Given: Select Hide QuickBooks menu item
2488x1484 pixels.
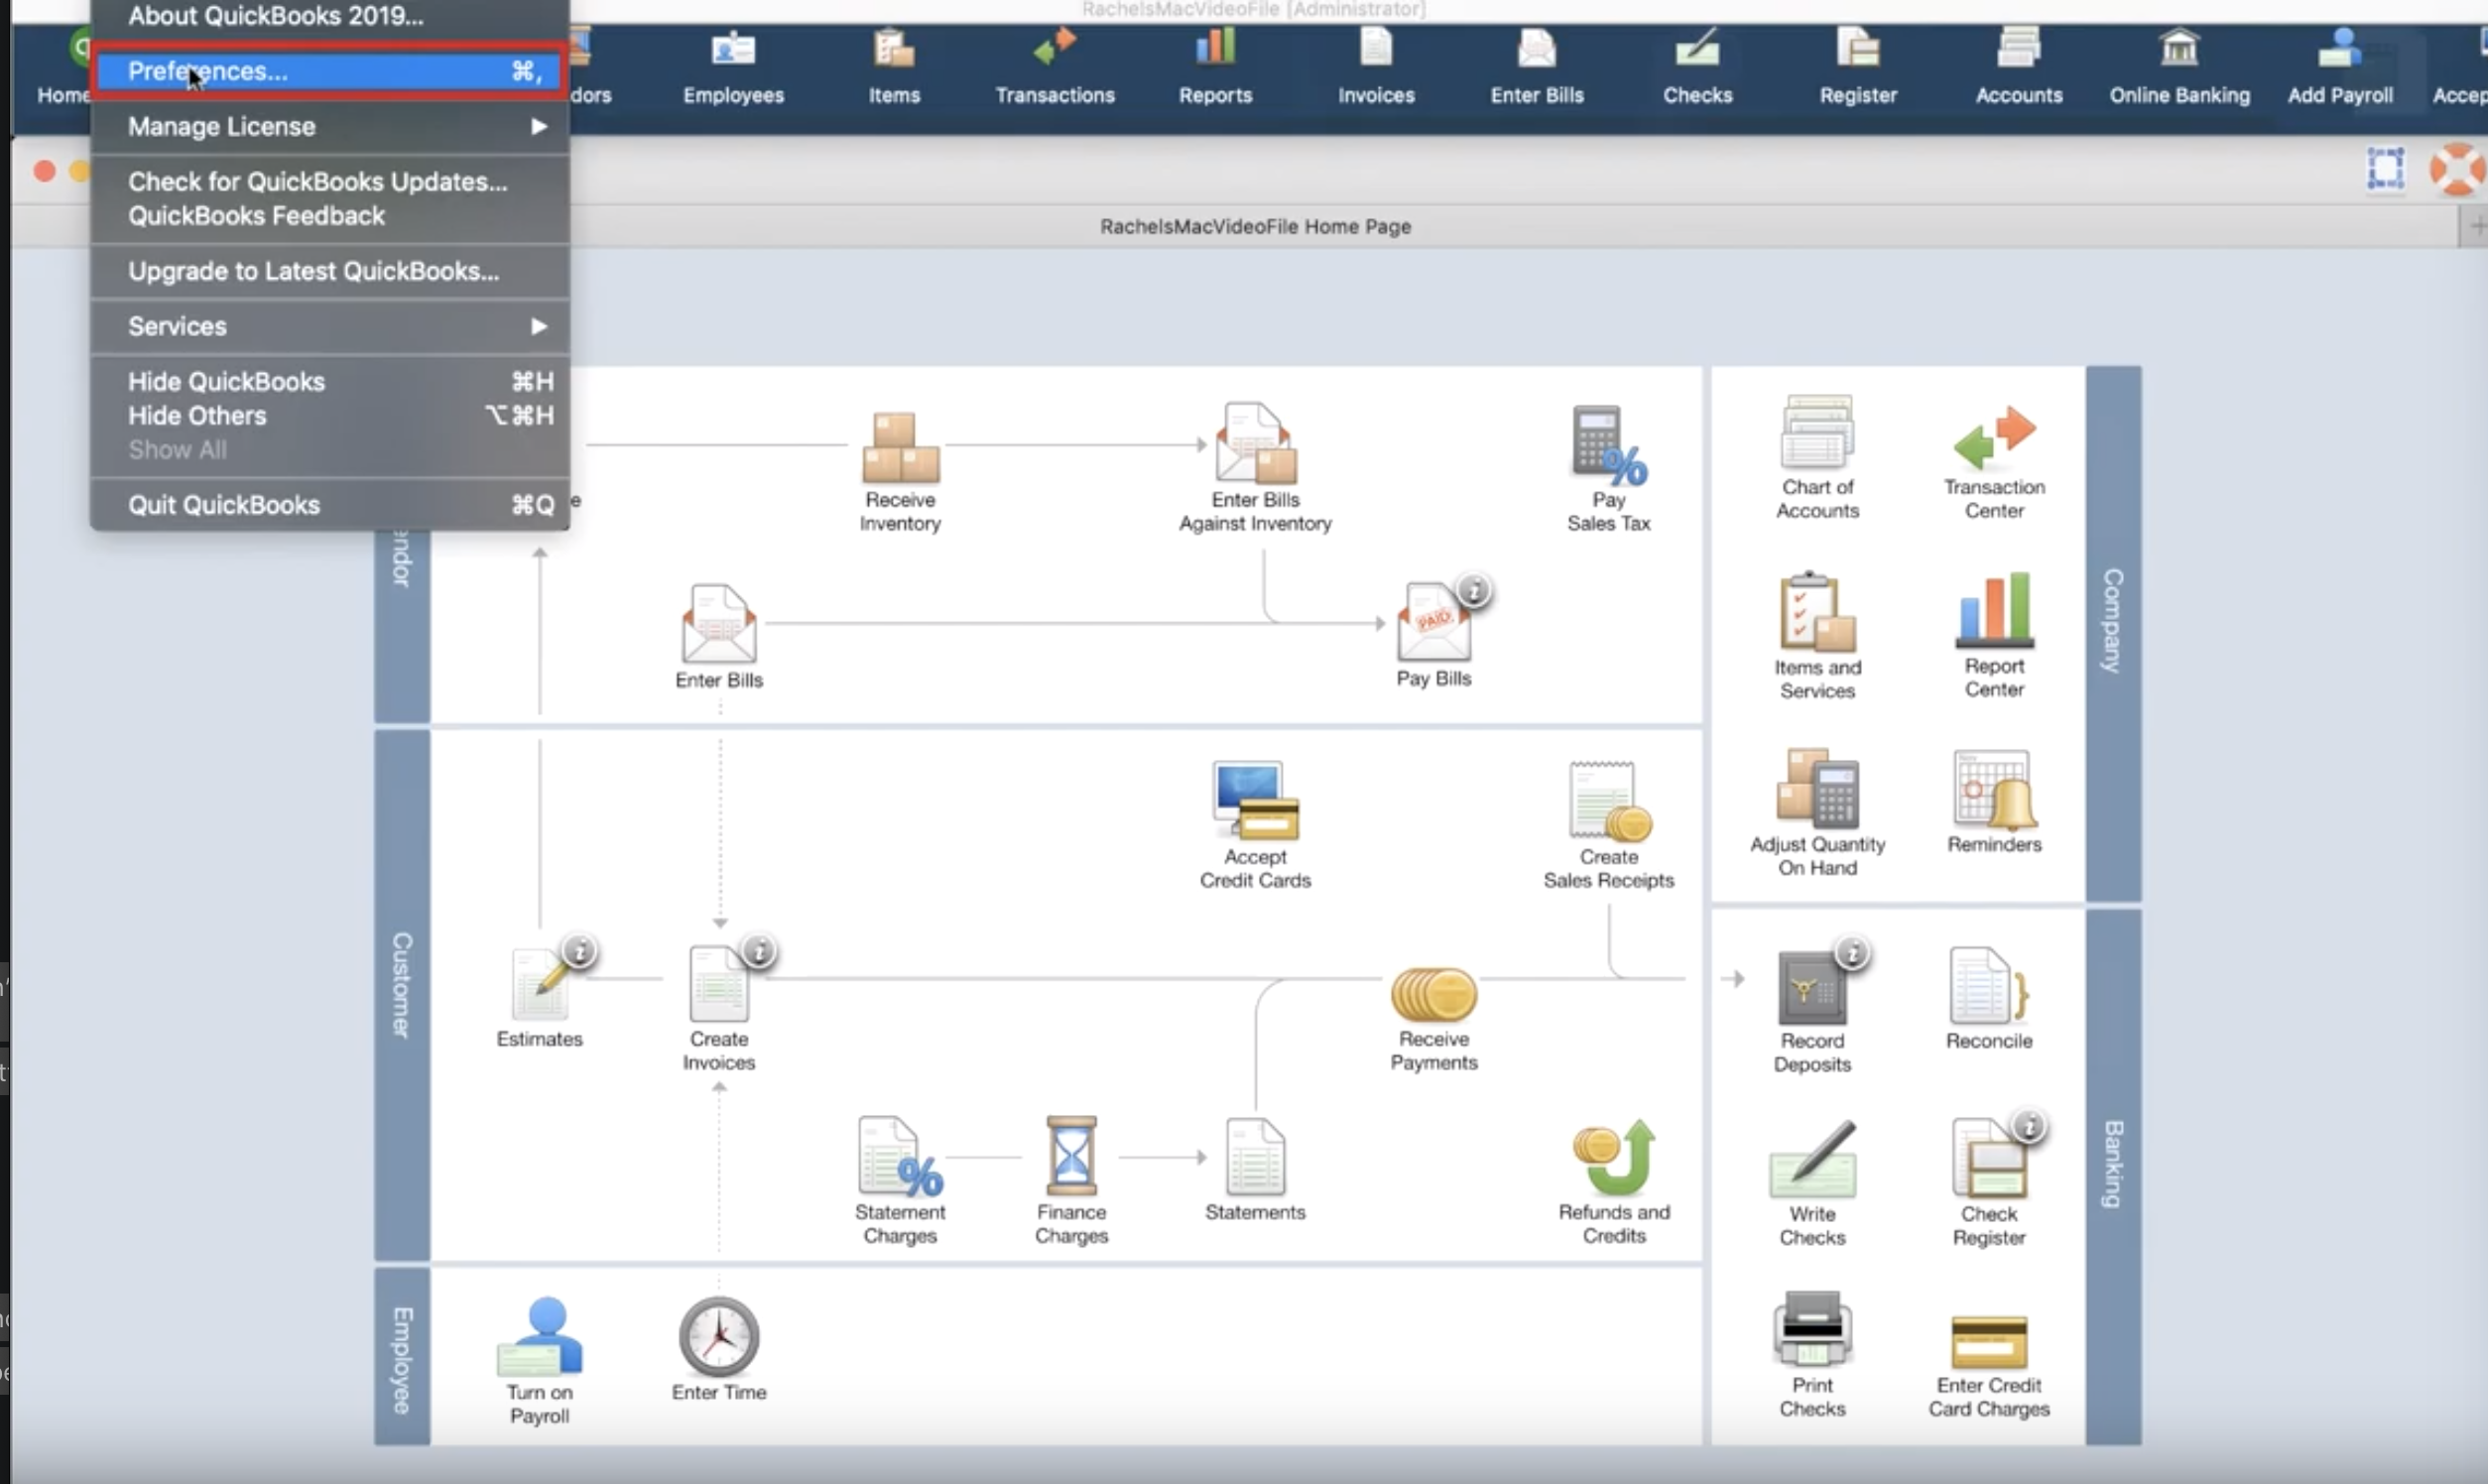Looking at the screenshot, I should (x=329, y=381).
